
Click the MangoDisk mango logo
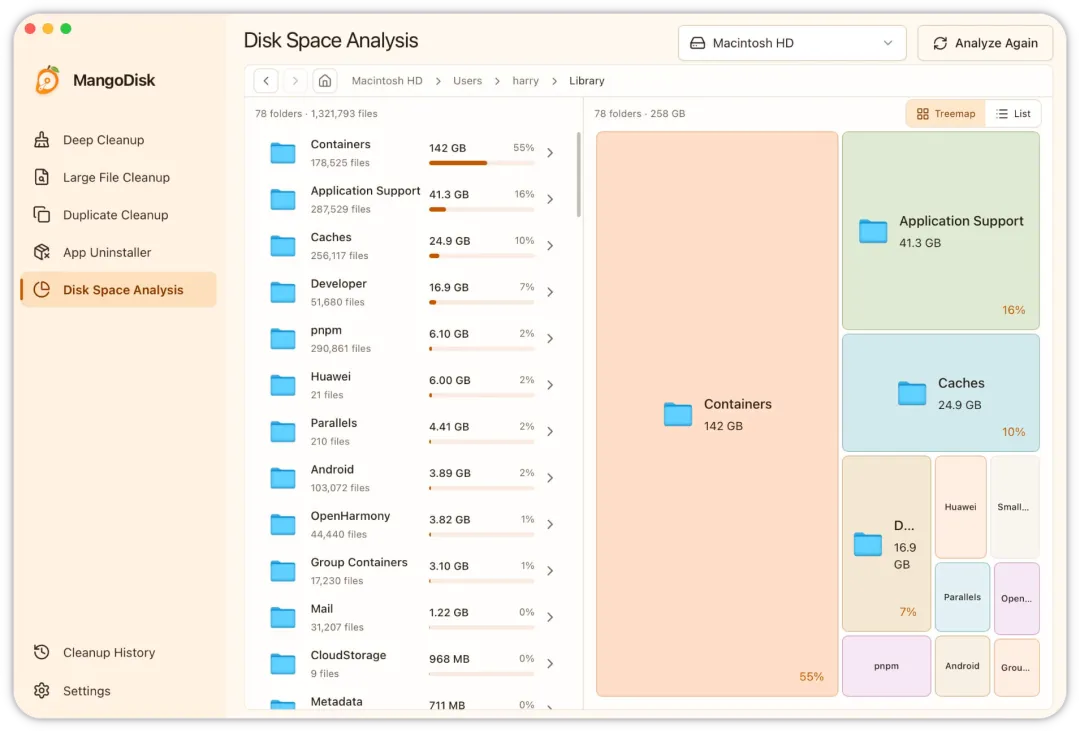tap(48, 80)
